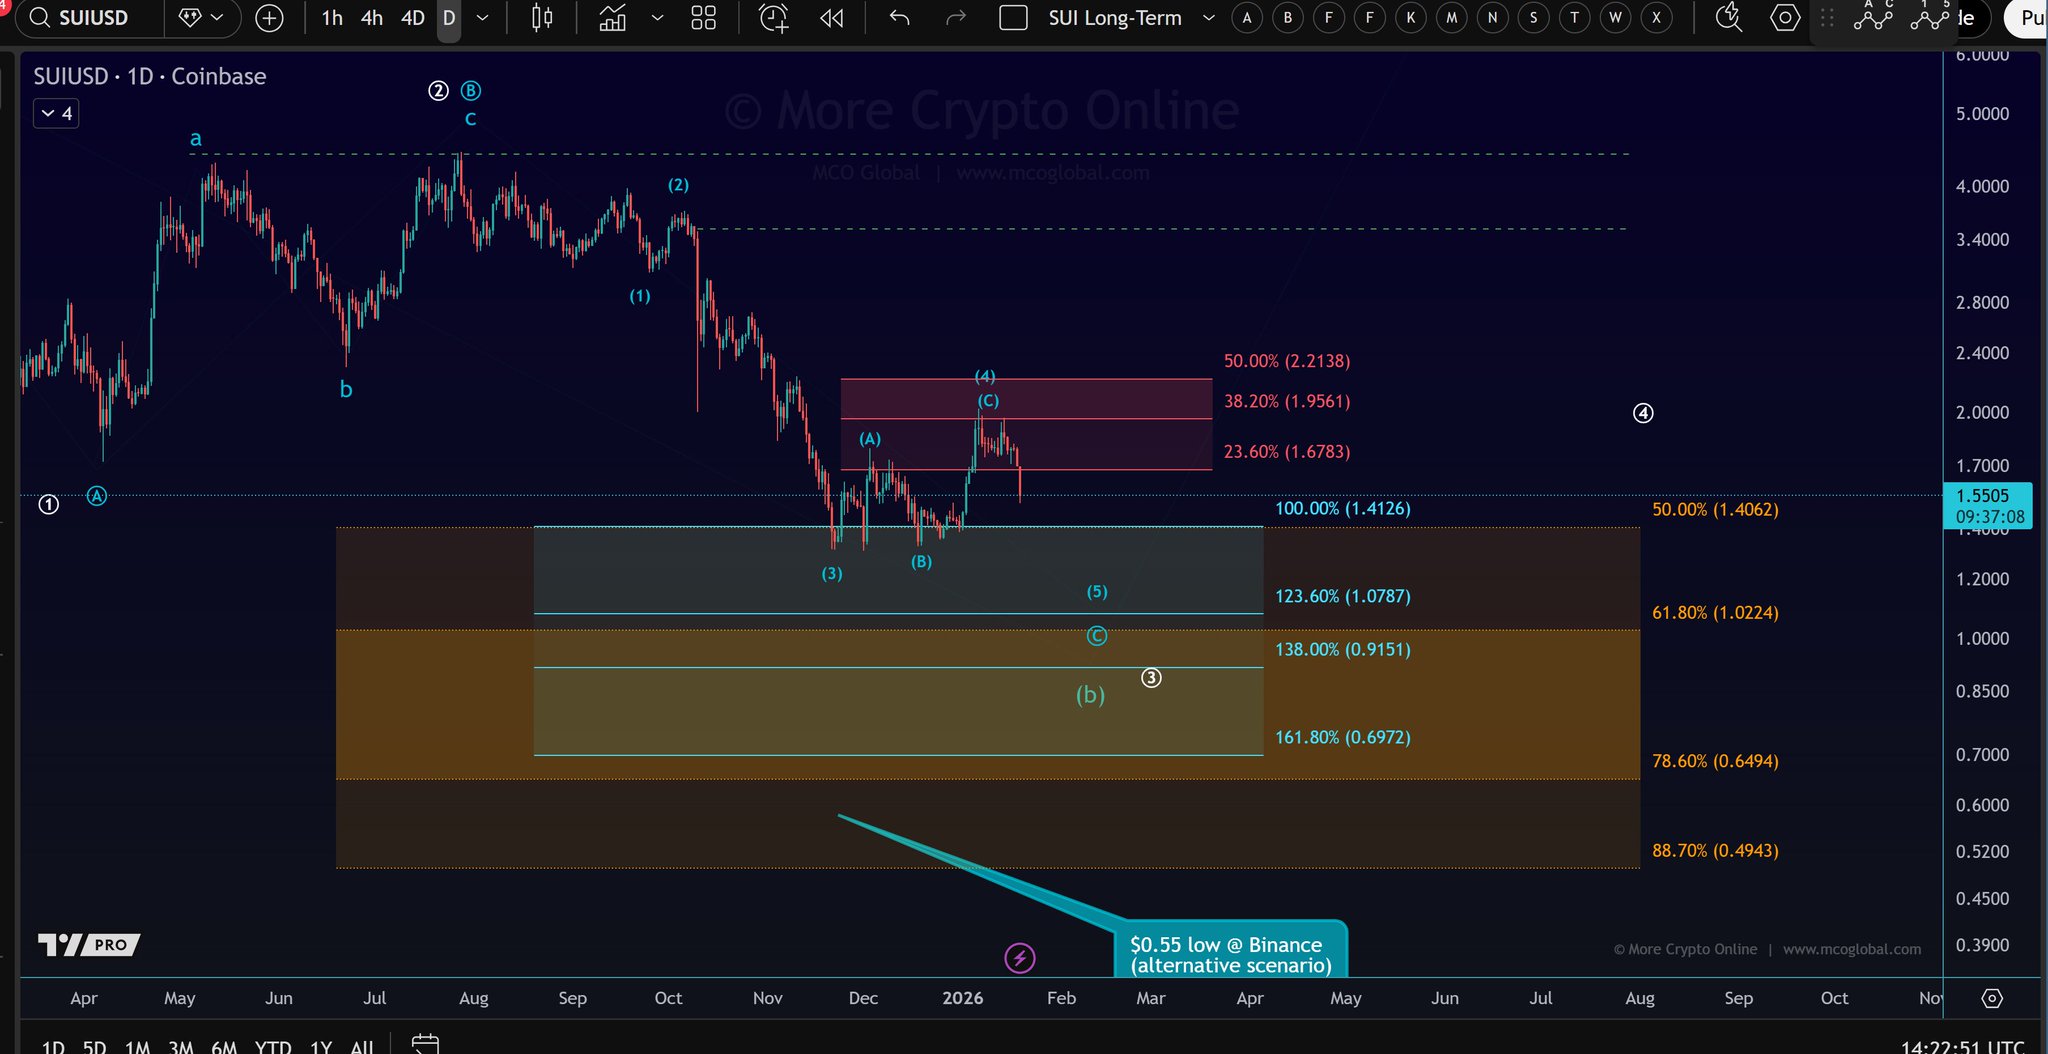Click the SUI Long-Term layout name
The width and height of the screenshot is (2048, 1054).
pyautogui.click(x=1115, y=18)
